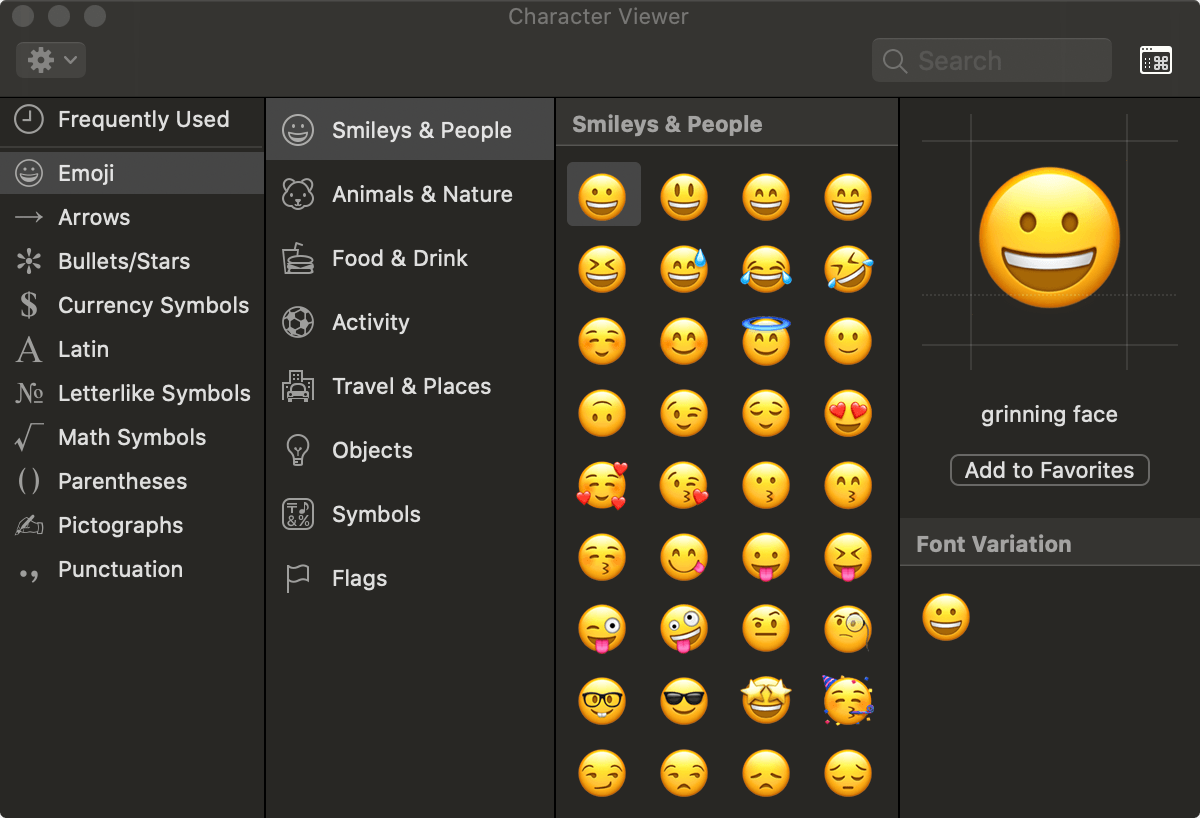
Task: Select the sunglasses face emoji
Action: pos(684,701)
